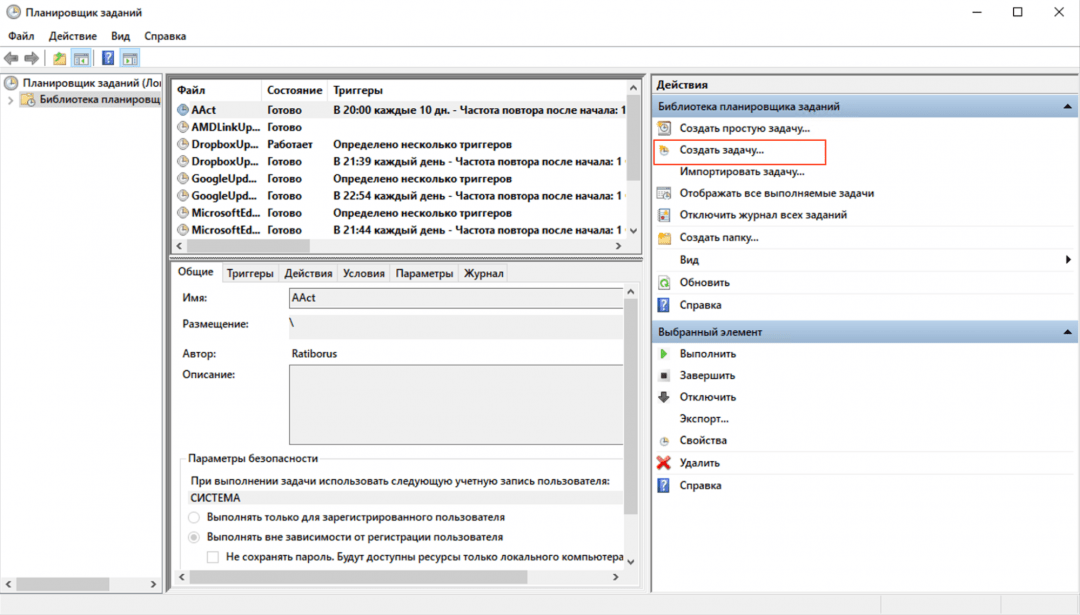Select Выполнять вне зависимости от регистрации radio
Screen dimensions: 1080x615
194,537
